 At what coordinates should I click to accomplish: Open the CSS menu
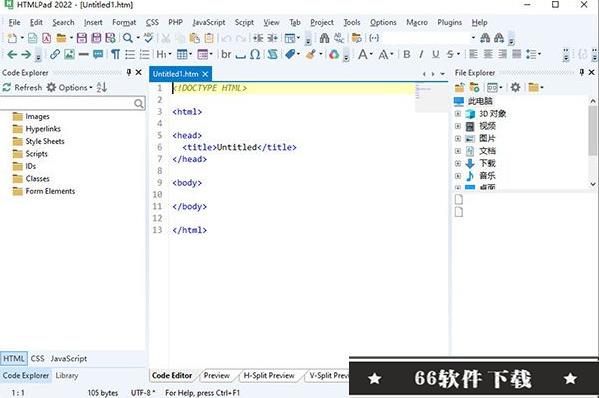152,23
